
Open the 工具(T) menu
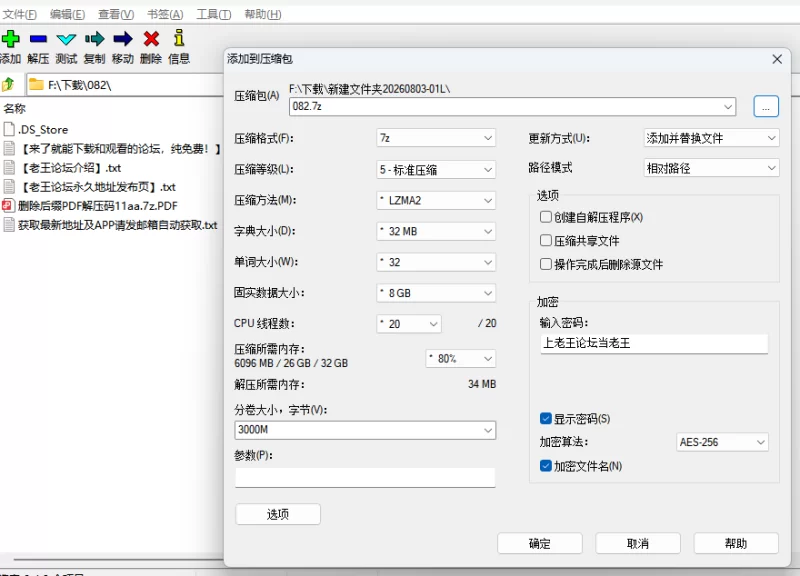(214, 14)
